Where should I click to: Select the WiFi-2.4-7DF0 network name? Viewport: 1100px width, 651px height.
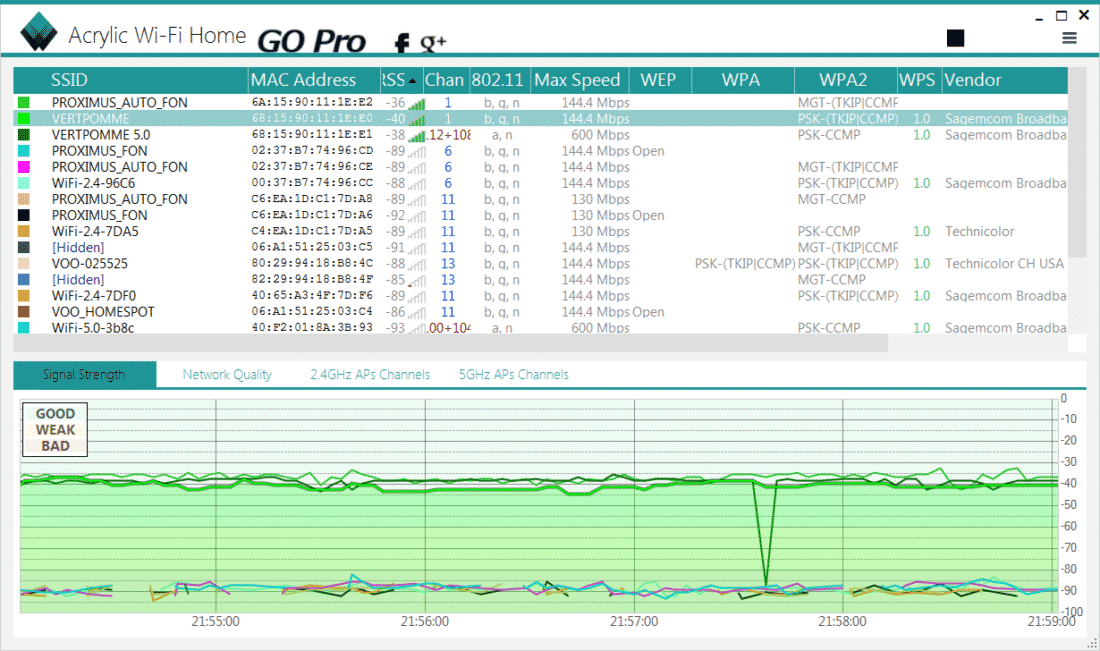tap(93, 296)
